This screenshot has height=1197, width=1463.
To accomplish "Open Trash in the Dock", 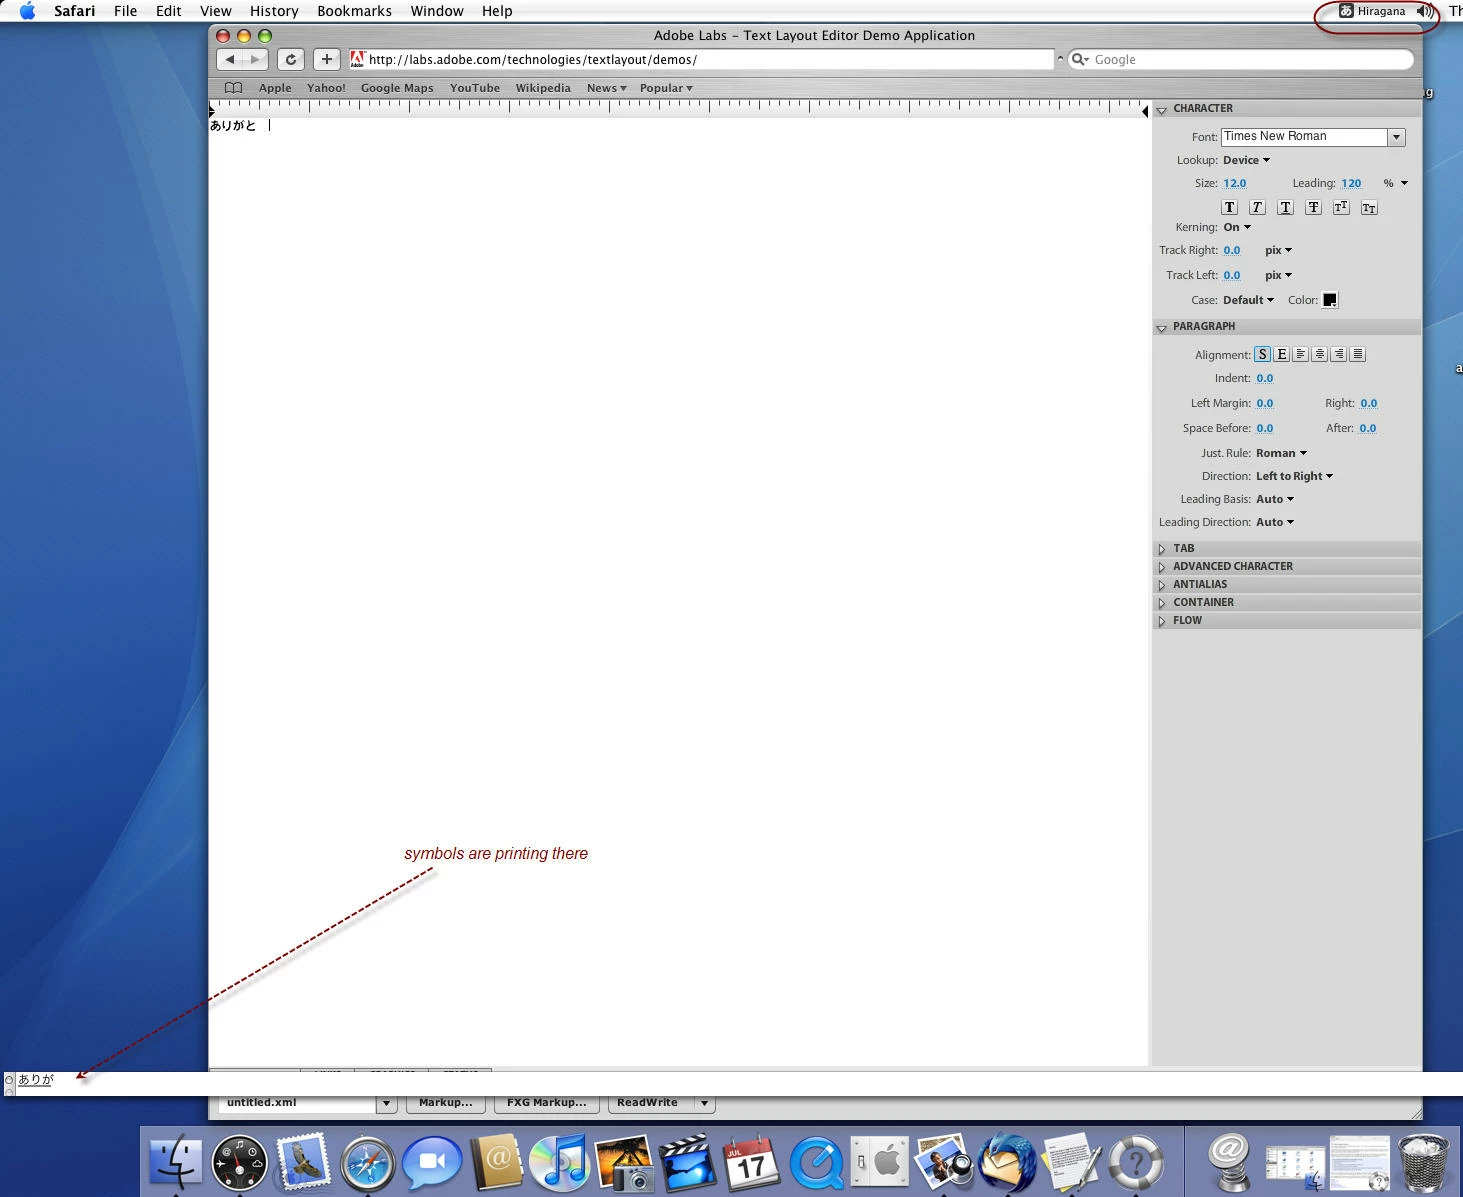I will pyautogui.click(x=1424, y=1162).
